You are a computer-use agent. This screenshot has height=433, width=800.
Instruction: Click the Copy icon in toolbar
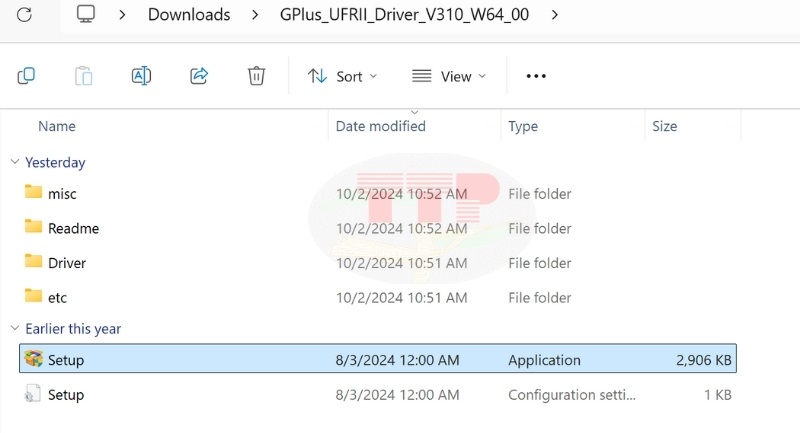pyautogui.click(x=27, y=76)
